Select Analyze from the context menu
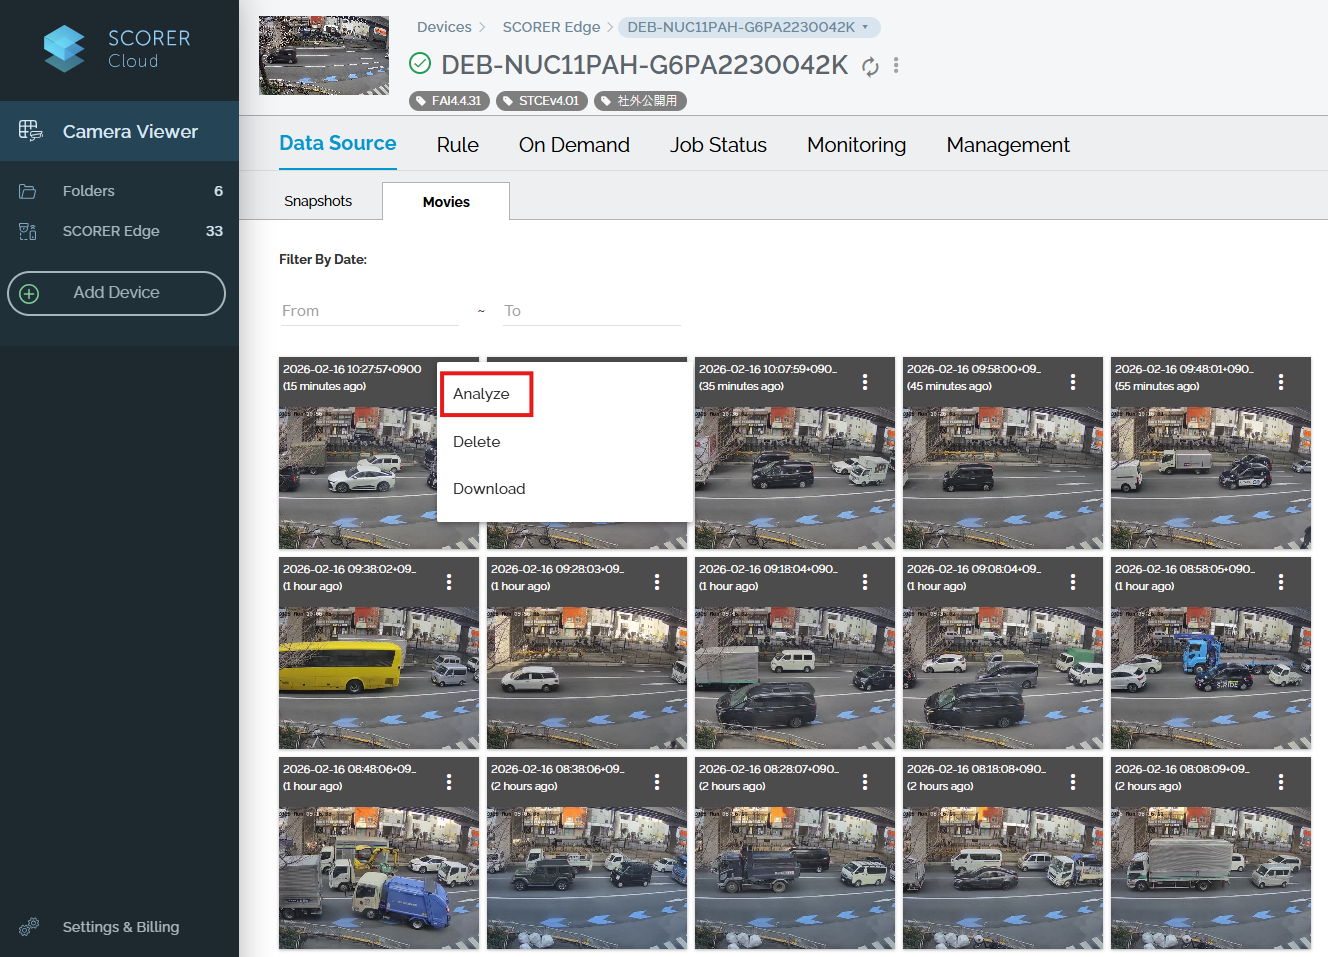The height and width of the screenshot is (957, 1328). pyautogui.click(x=482, y=394)
